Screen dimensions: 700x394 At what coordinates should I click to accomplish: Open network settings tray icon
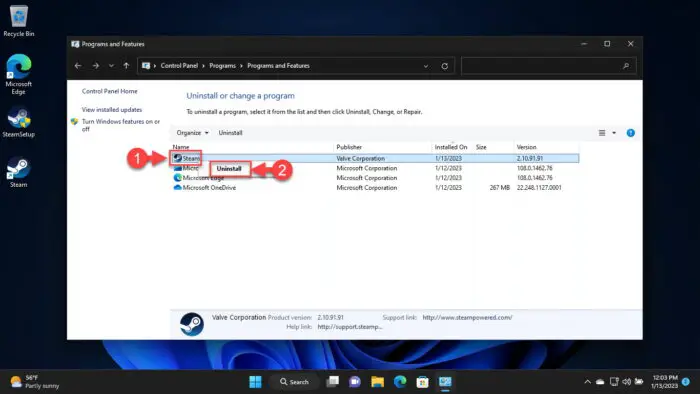[x=614, y=382]
